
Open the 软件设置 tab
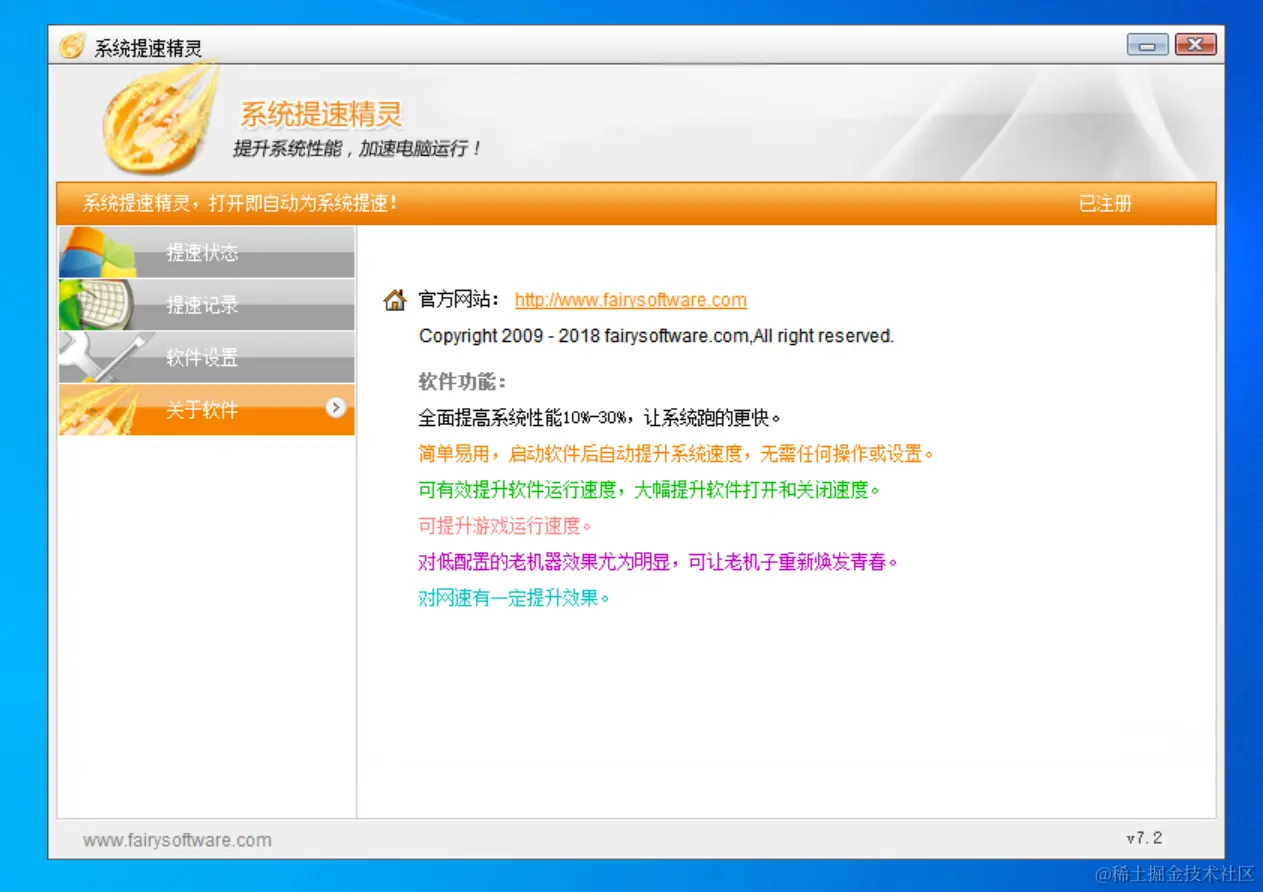[x=207, y=357]
